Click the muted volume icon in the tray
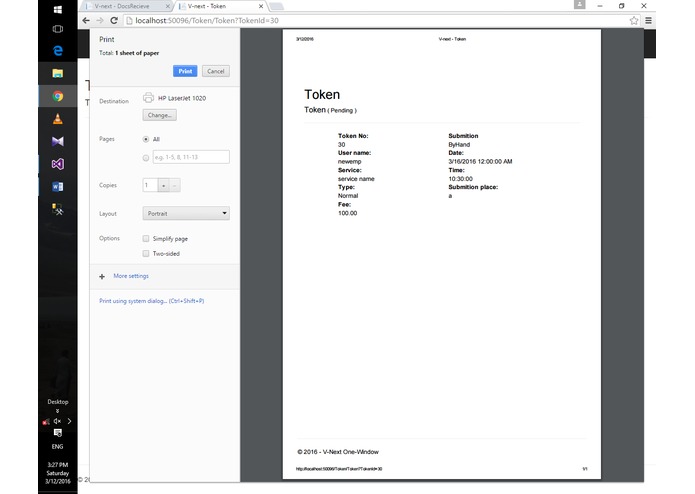 (57, 421)
